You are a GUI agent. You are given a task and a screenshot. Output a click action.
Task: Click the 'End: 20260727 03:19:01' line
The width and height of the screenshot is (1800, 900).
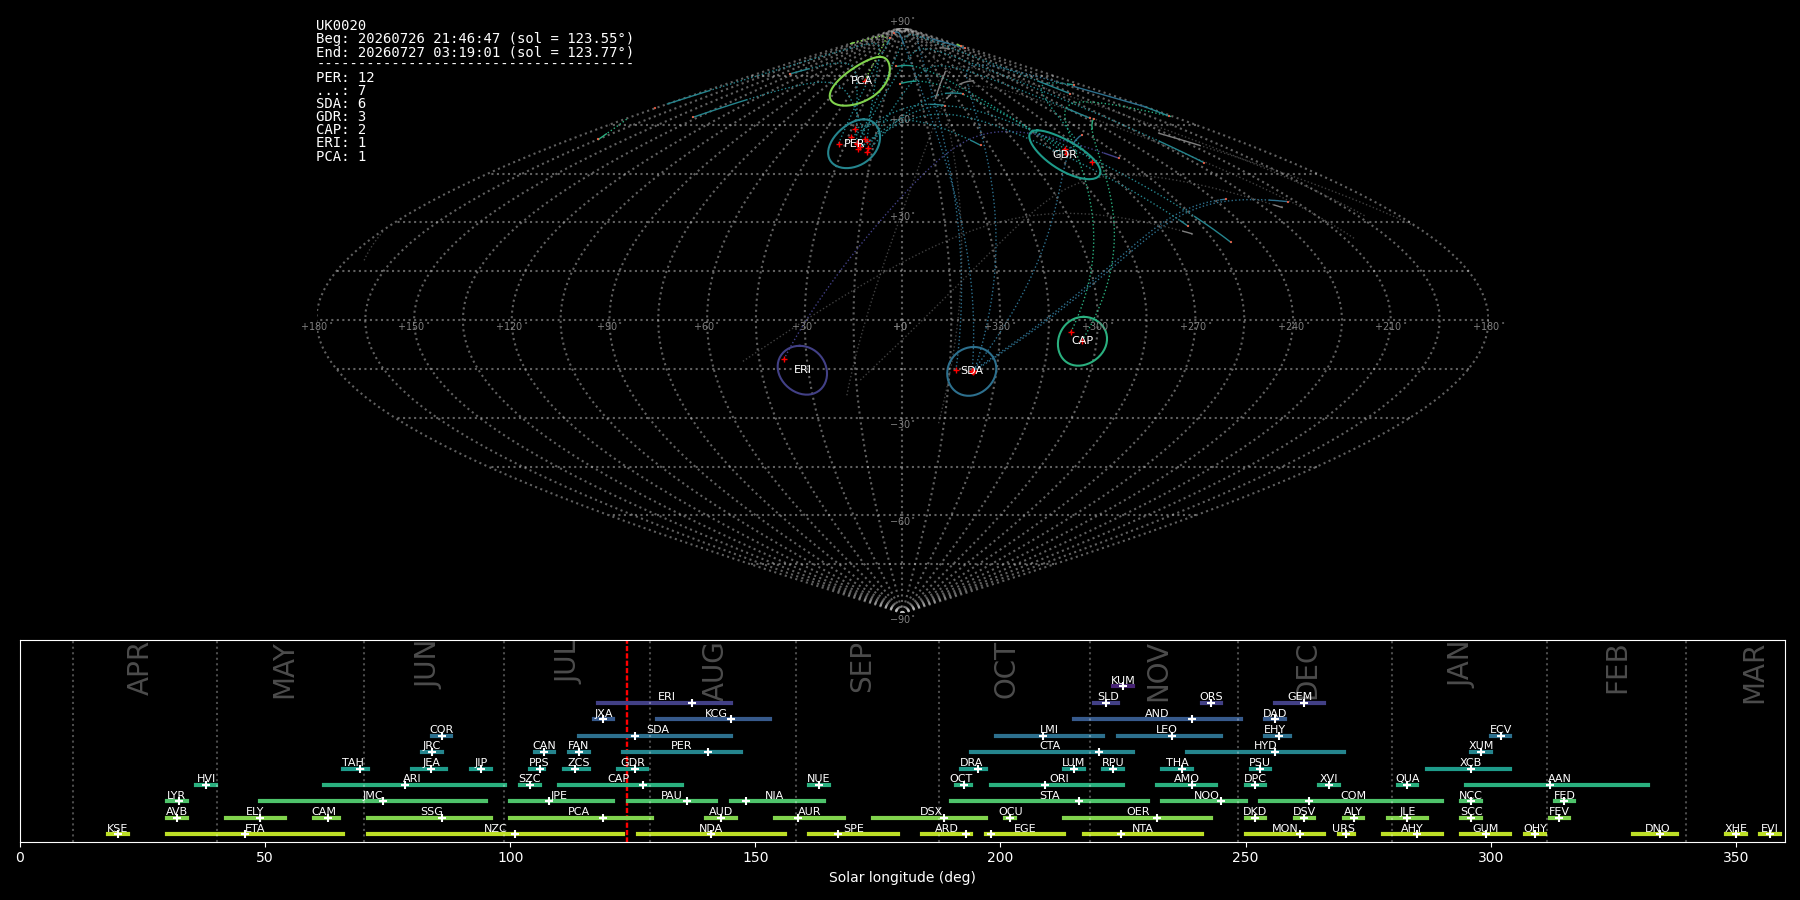475,52
